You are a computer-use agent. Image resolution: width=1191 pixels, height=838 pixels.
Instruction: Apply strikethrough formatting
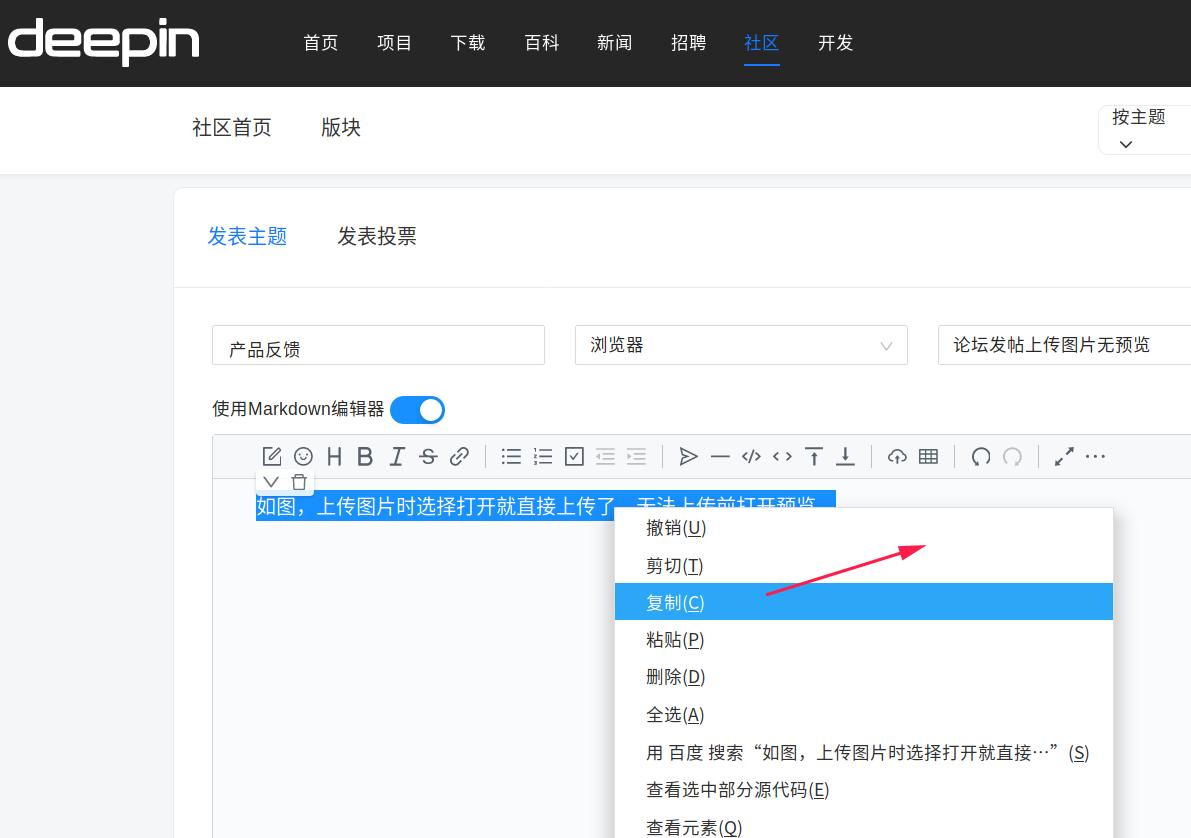[428, 456]
